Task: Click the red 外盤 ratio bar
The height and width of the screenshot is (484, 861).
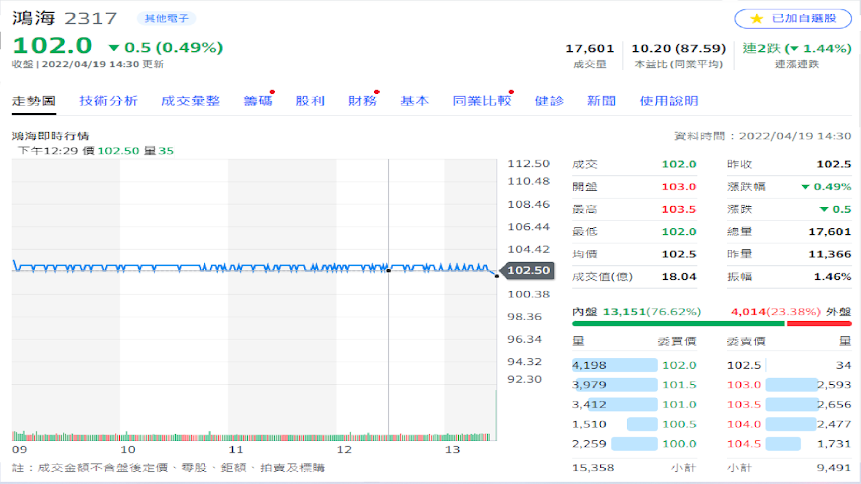Action: click(x=819, y=324)
